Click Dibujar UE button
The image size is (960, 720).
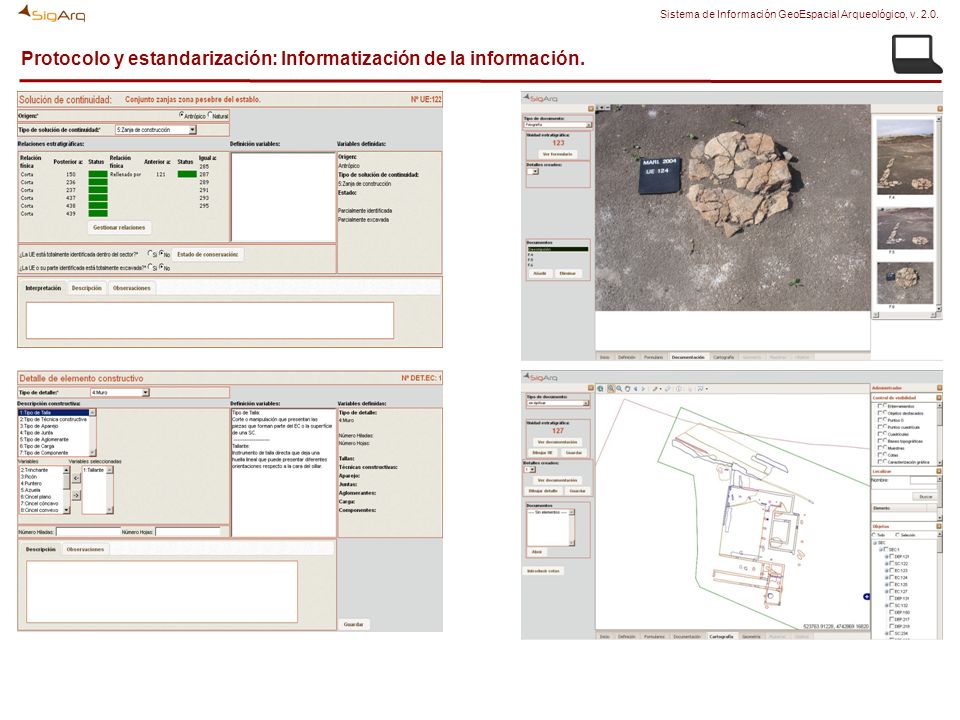pyautogui.click(x=542, y=452)
